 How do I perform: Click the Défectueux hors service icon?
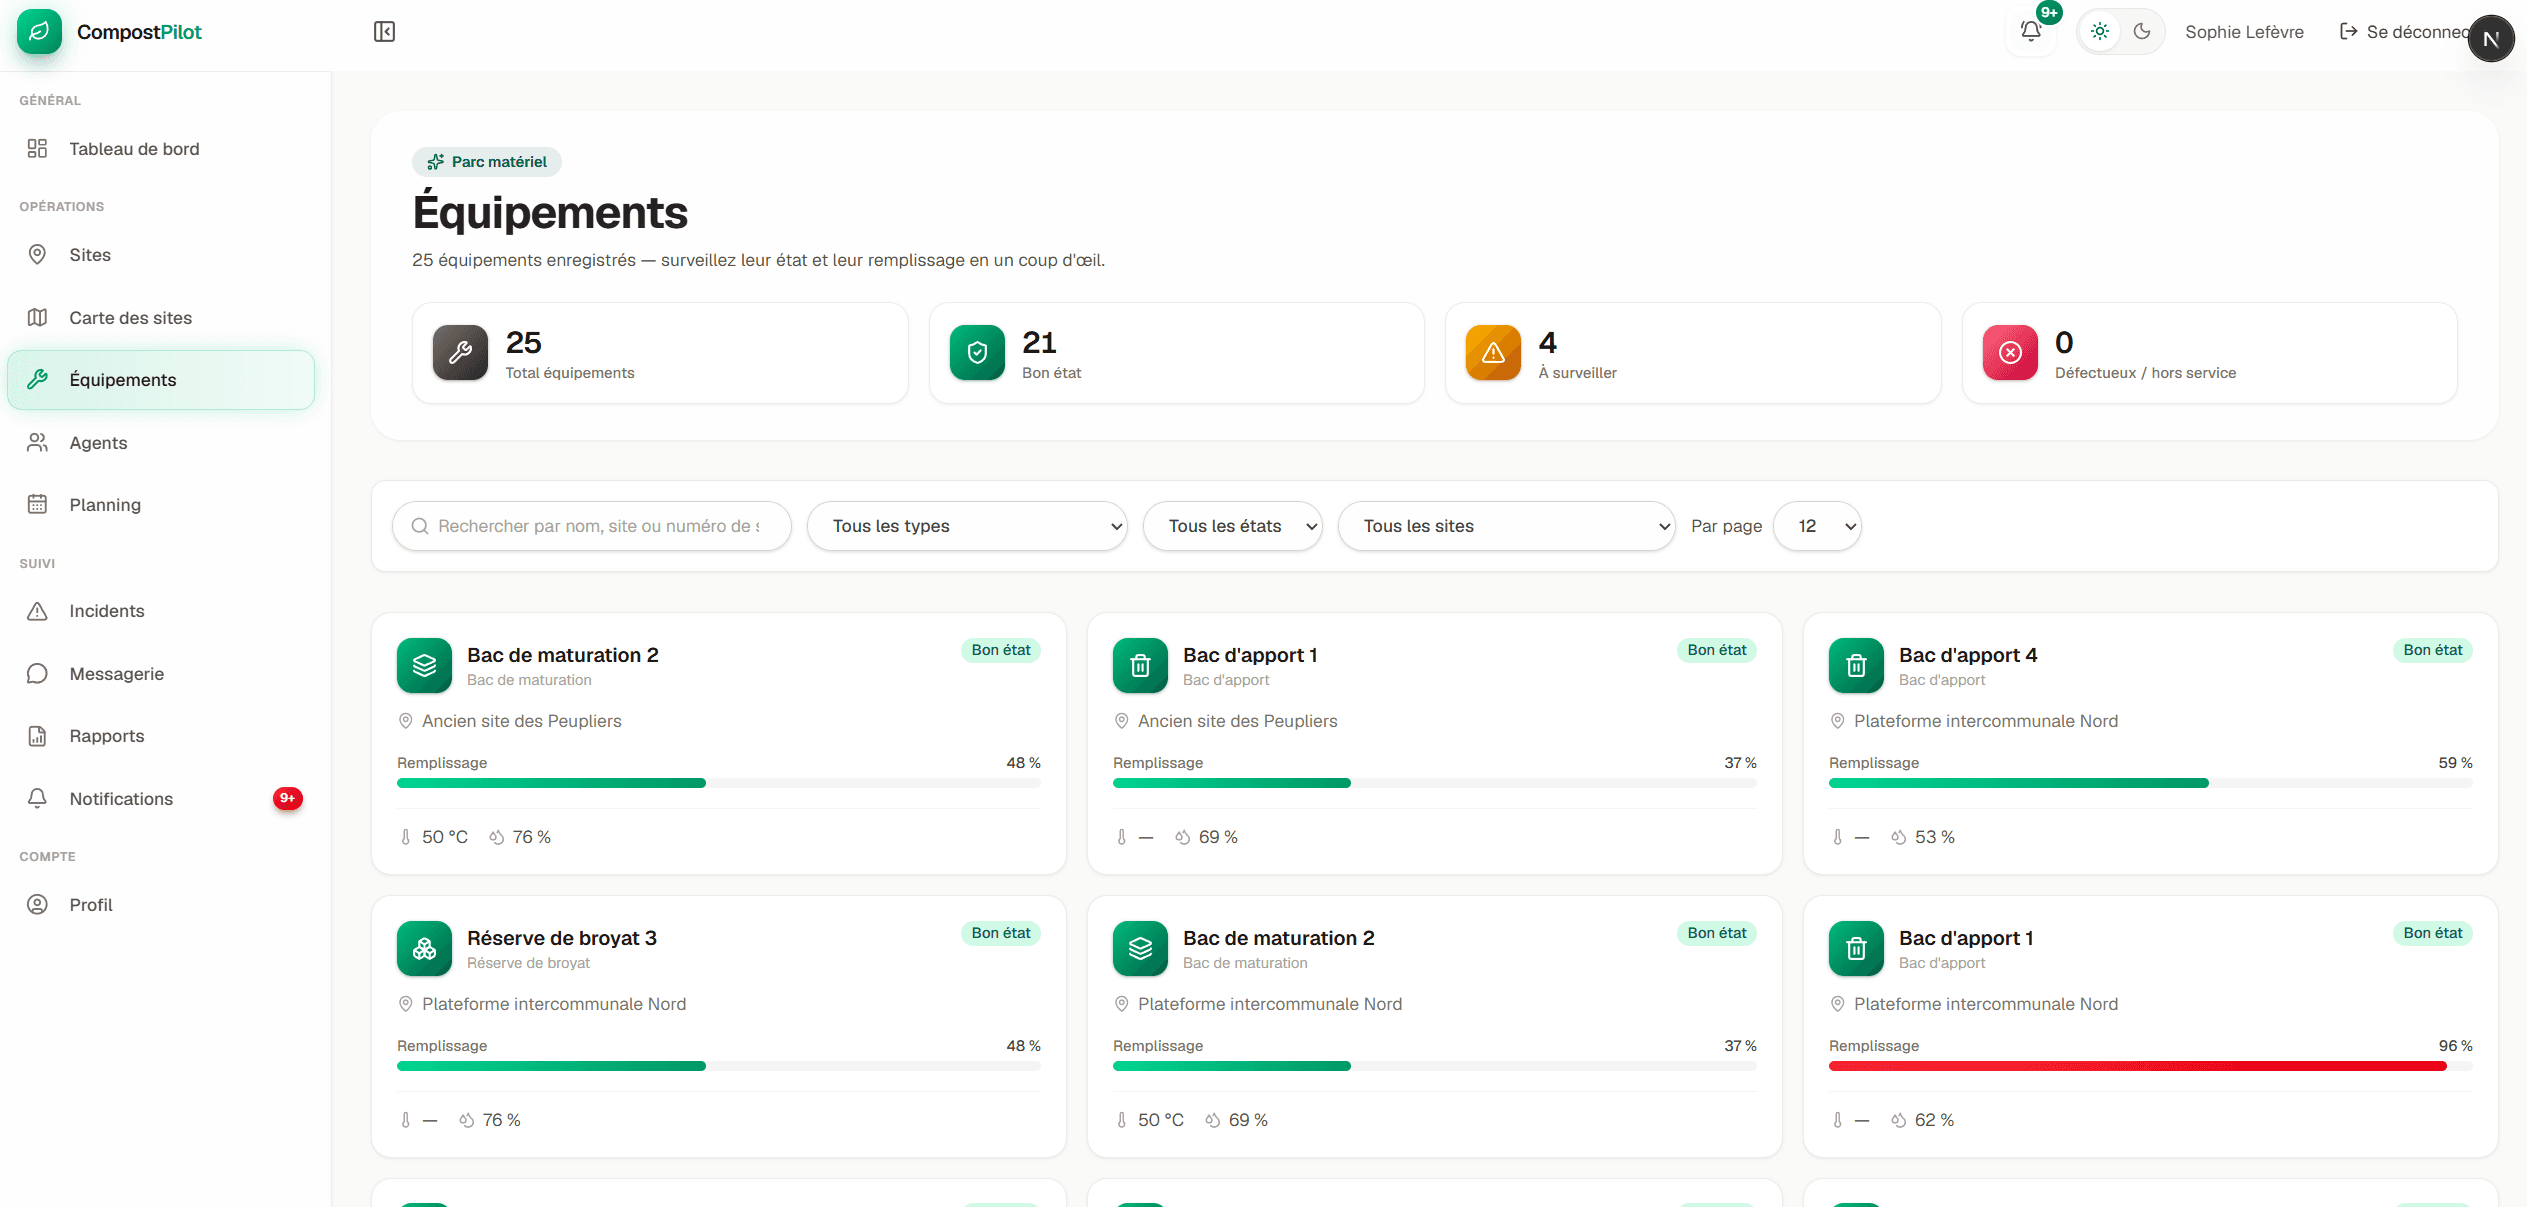click(x=2010, y=353)
